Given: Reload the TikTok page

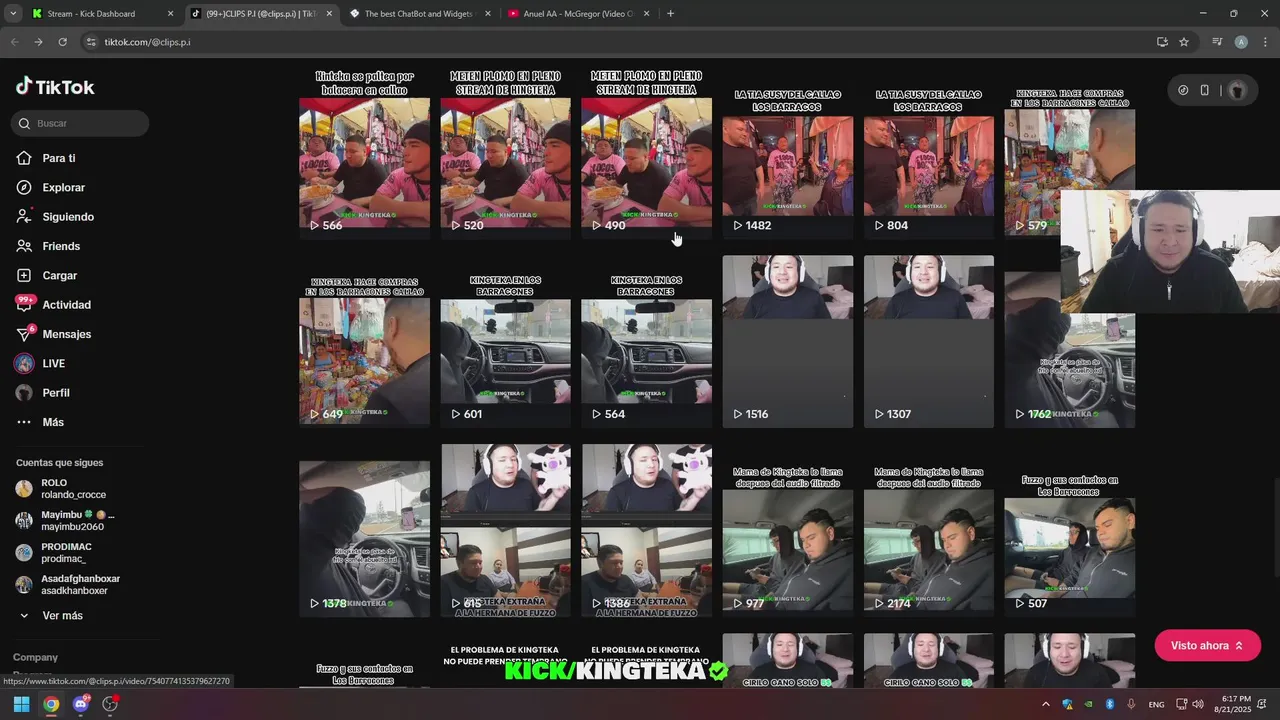Looking at the screenshot, I should [x=62, y=42].
